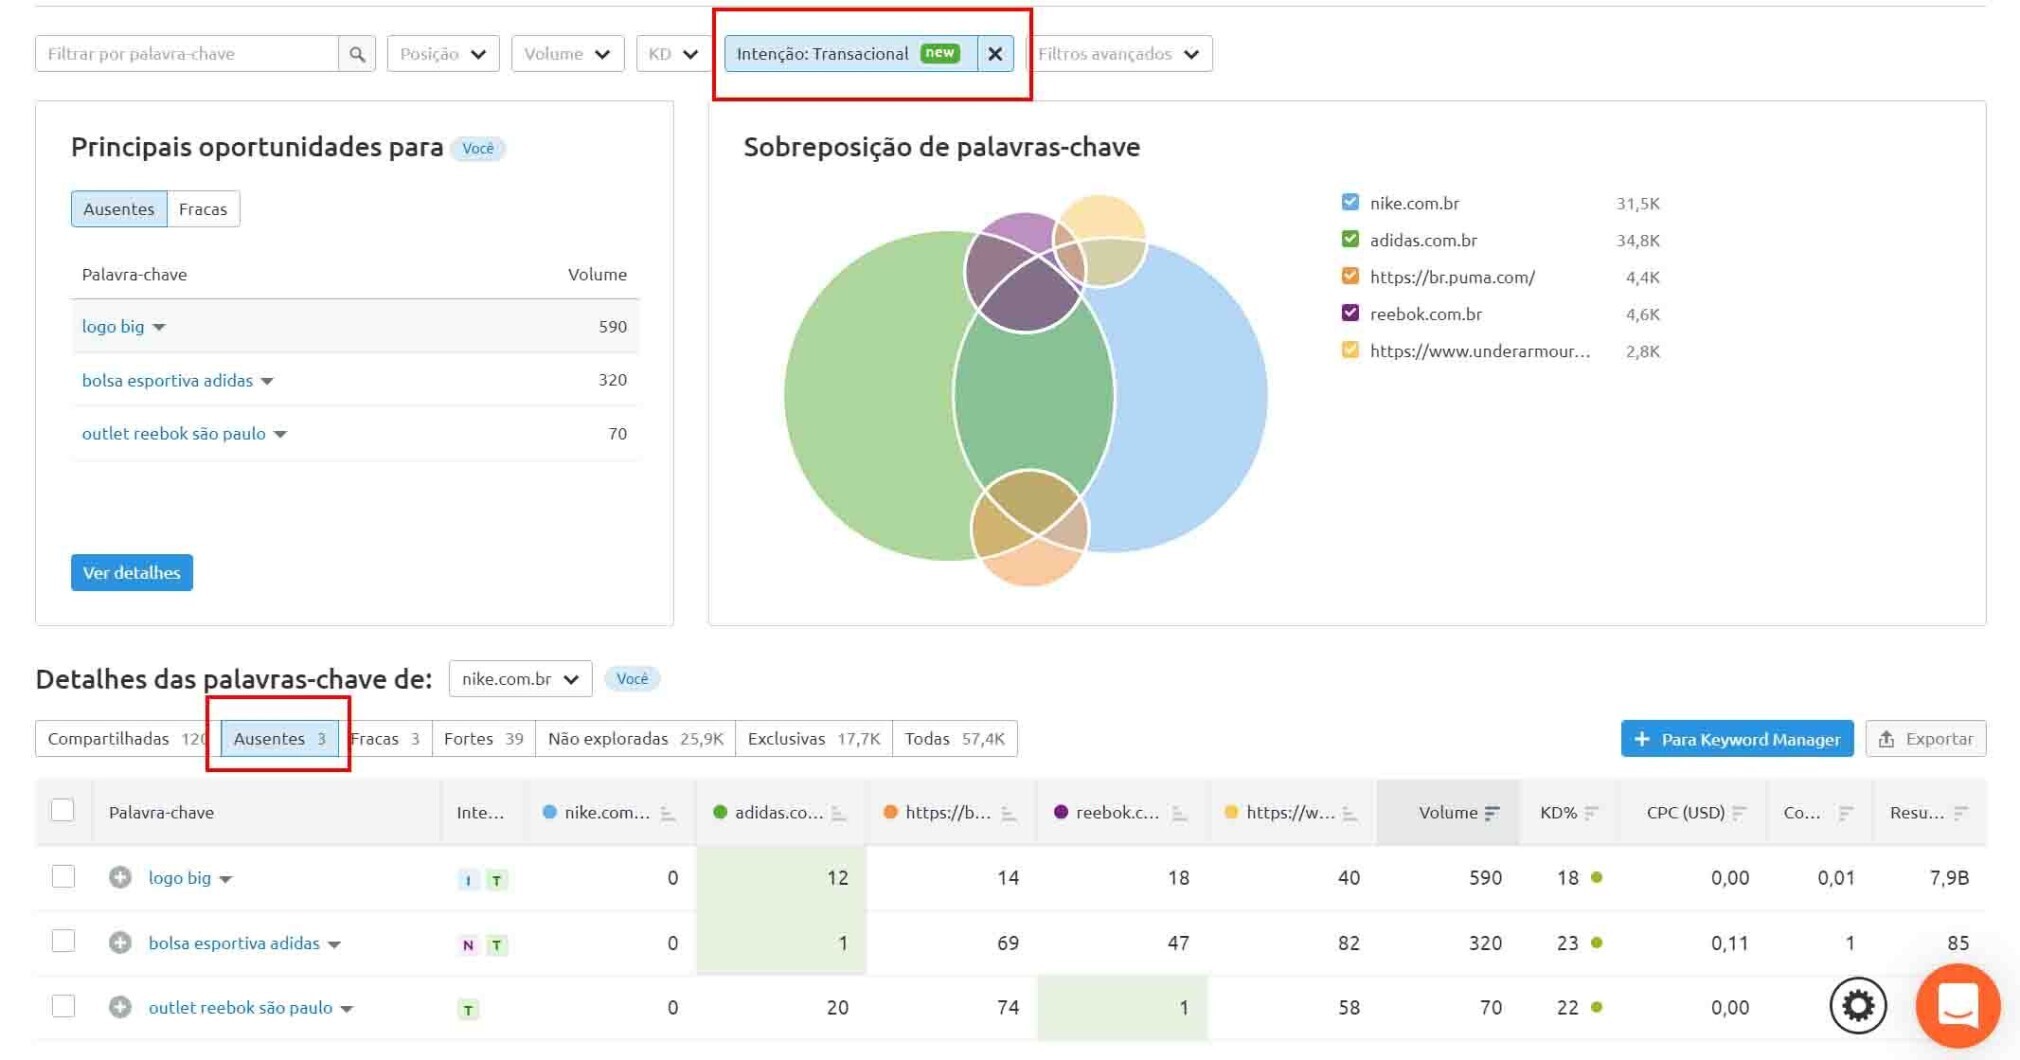Sort by KD% column sort icon
The height and width of the screenshot is (1060, 2020).
1592,813
